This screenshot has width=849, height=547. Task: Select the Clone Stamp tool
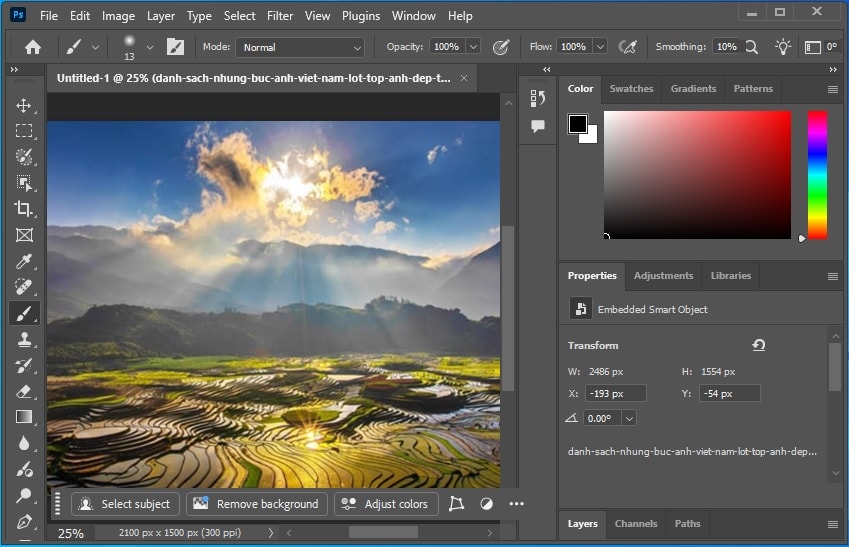24,340
